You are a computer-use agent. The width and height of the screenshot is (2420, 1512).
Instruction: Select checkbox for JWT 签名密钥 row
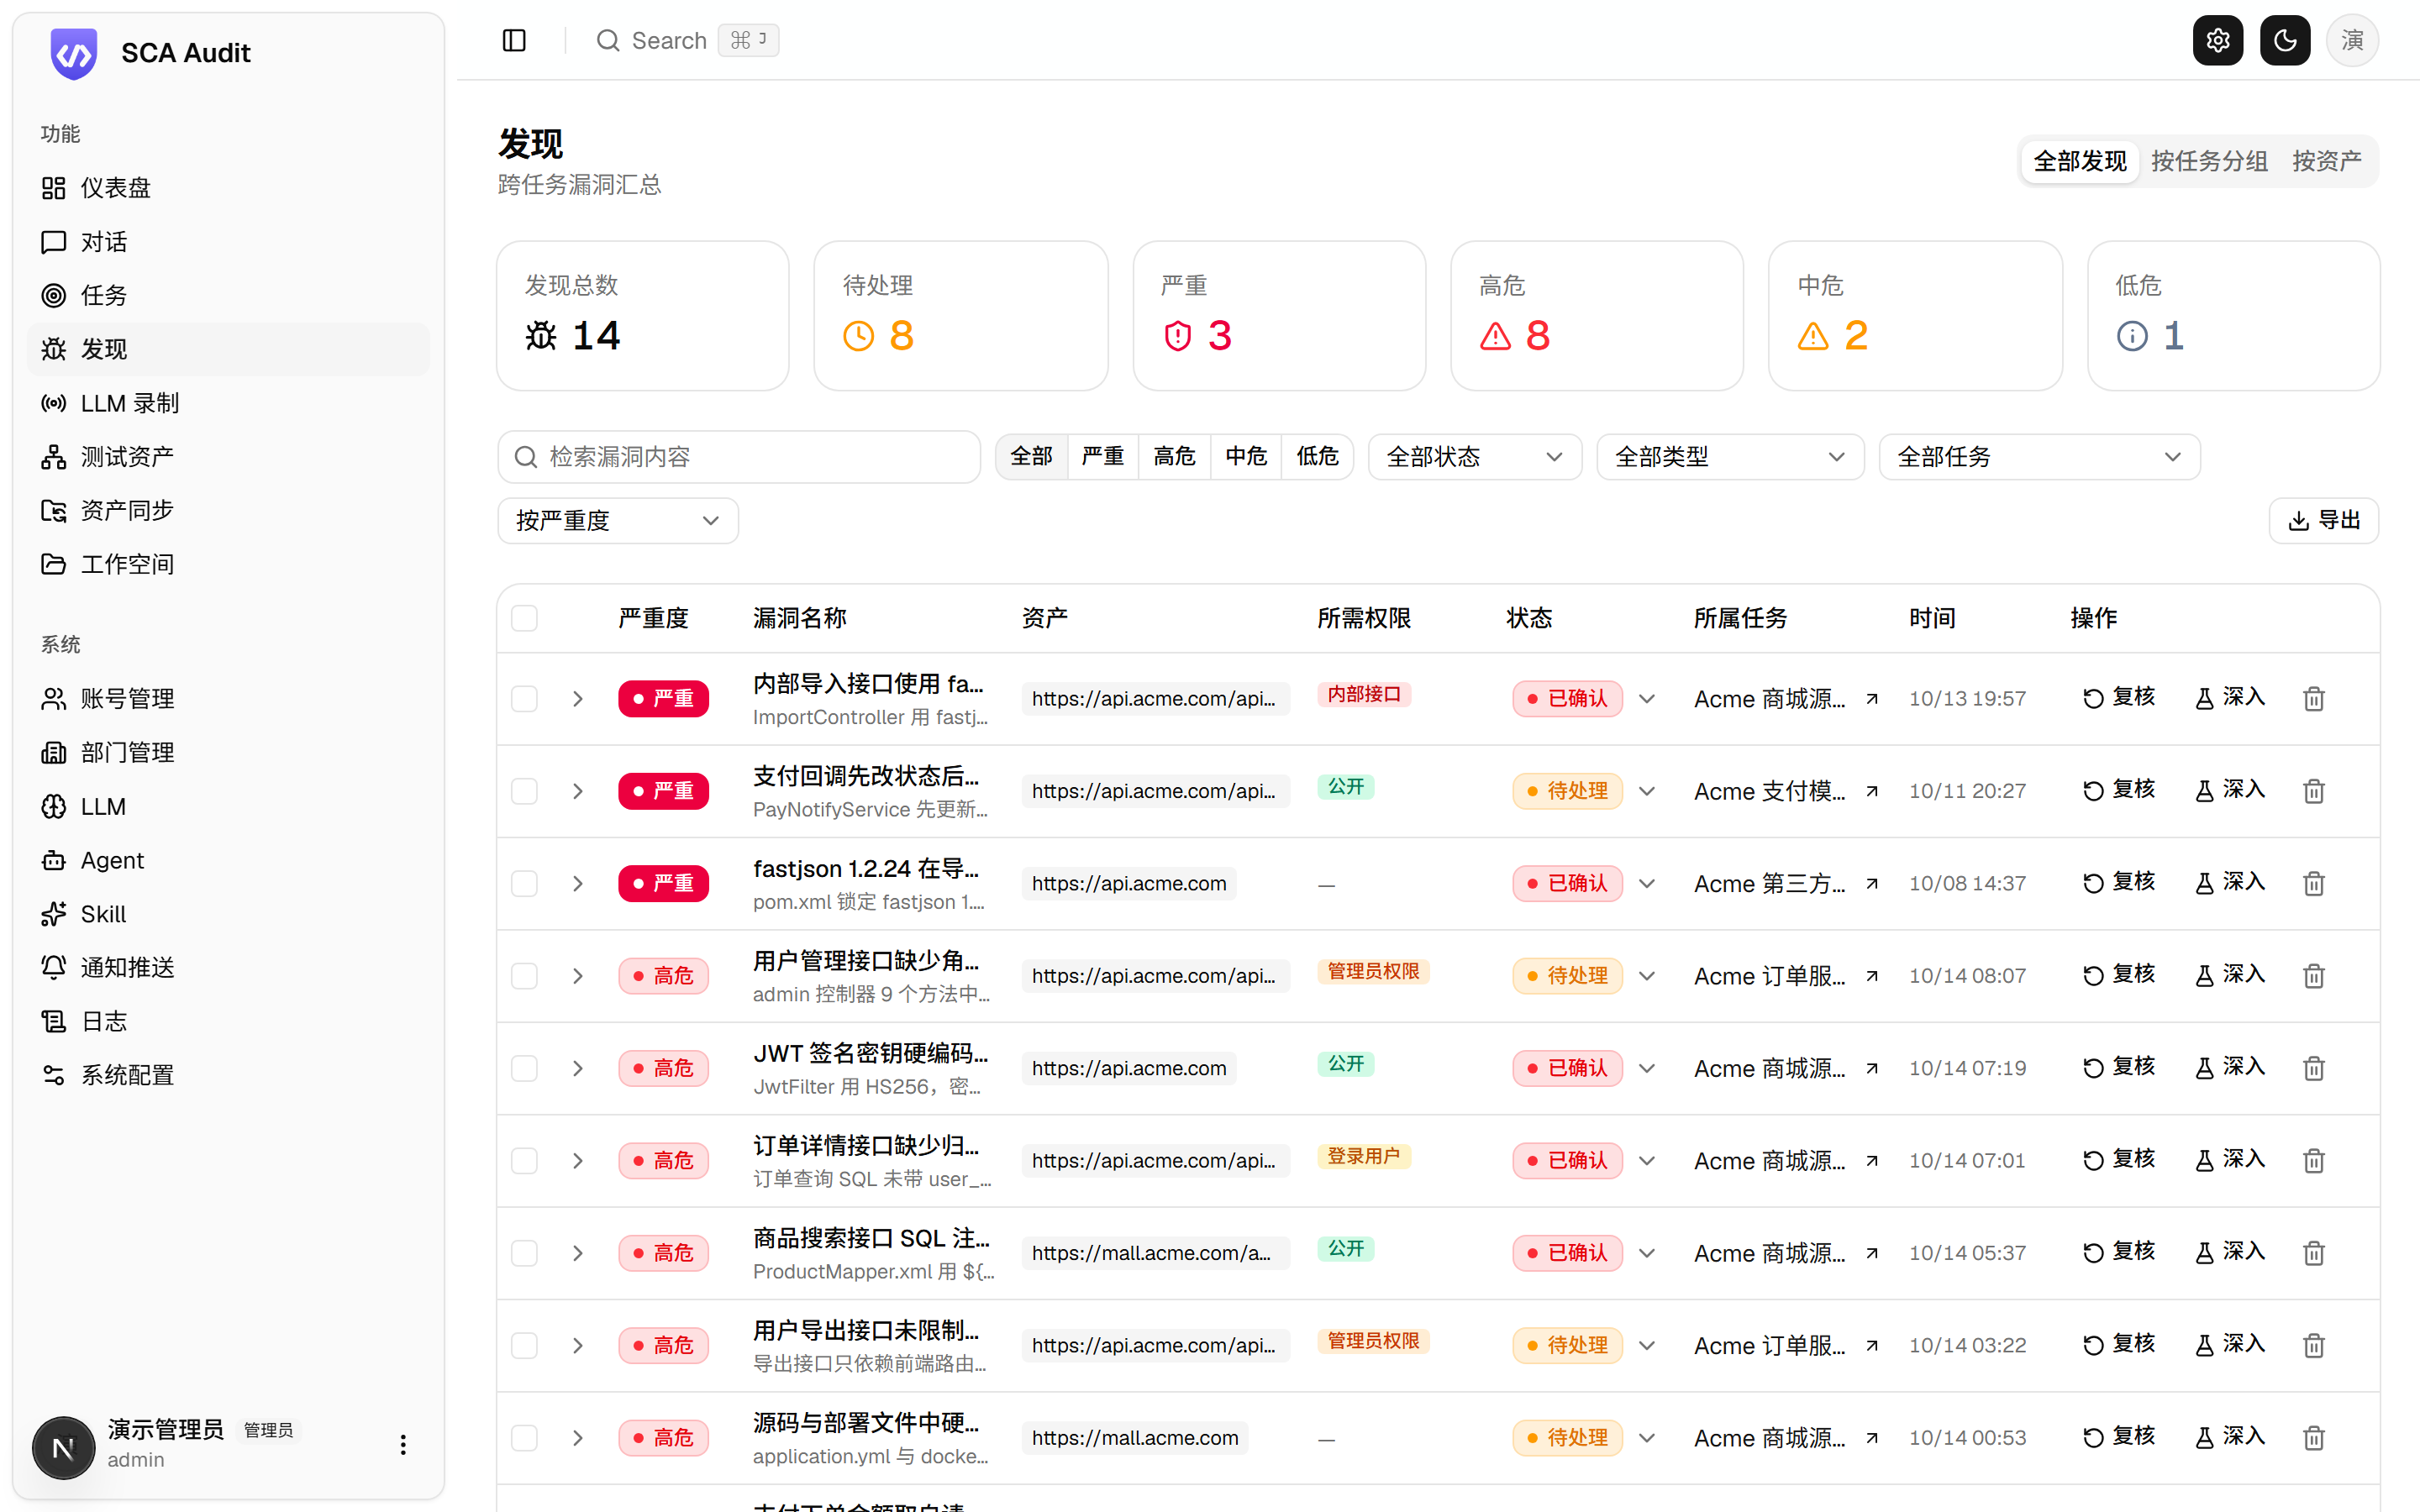click(x=524, y=1068)
